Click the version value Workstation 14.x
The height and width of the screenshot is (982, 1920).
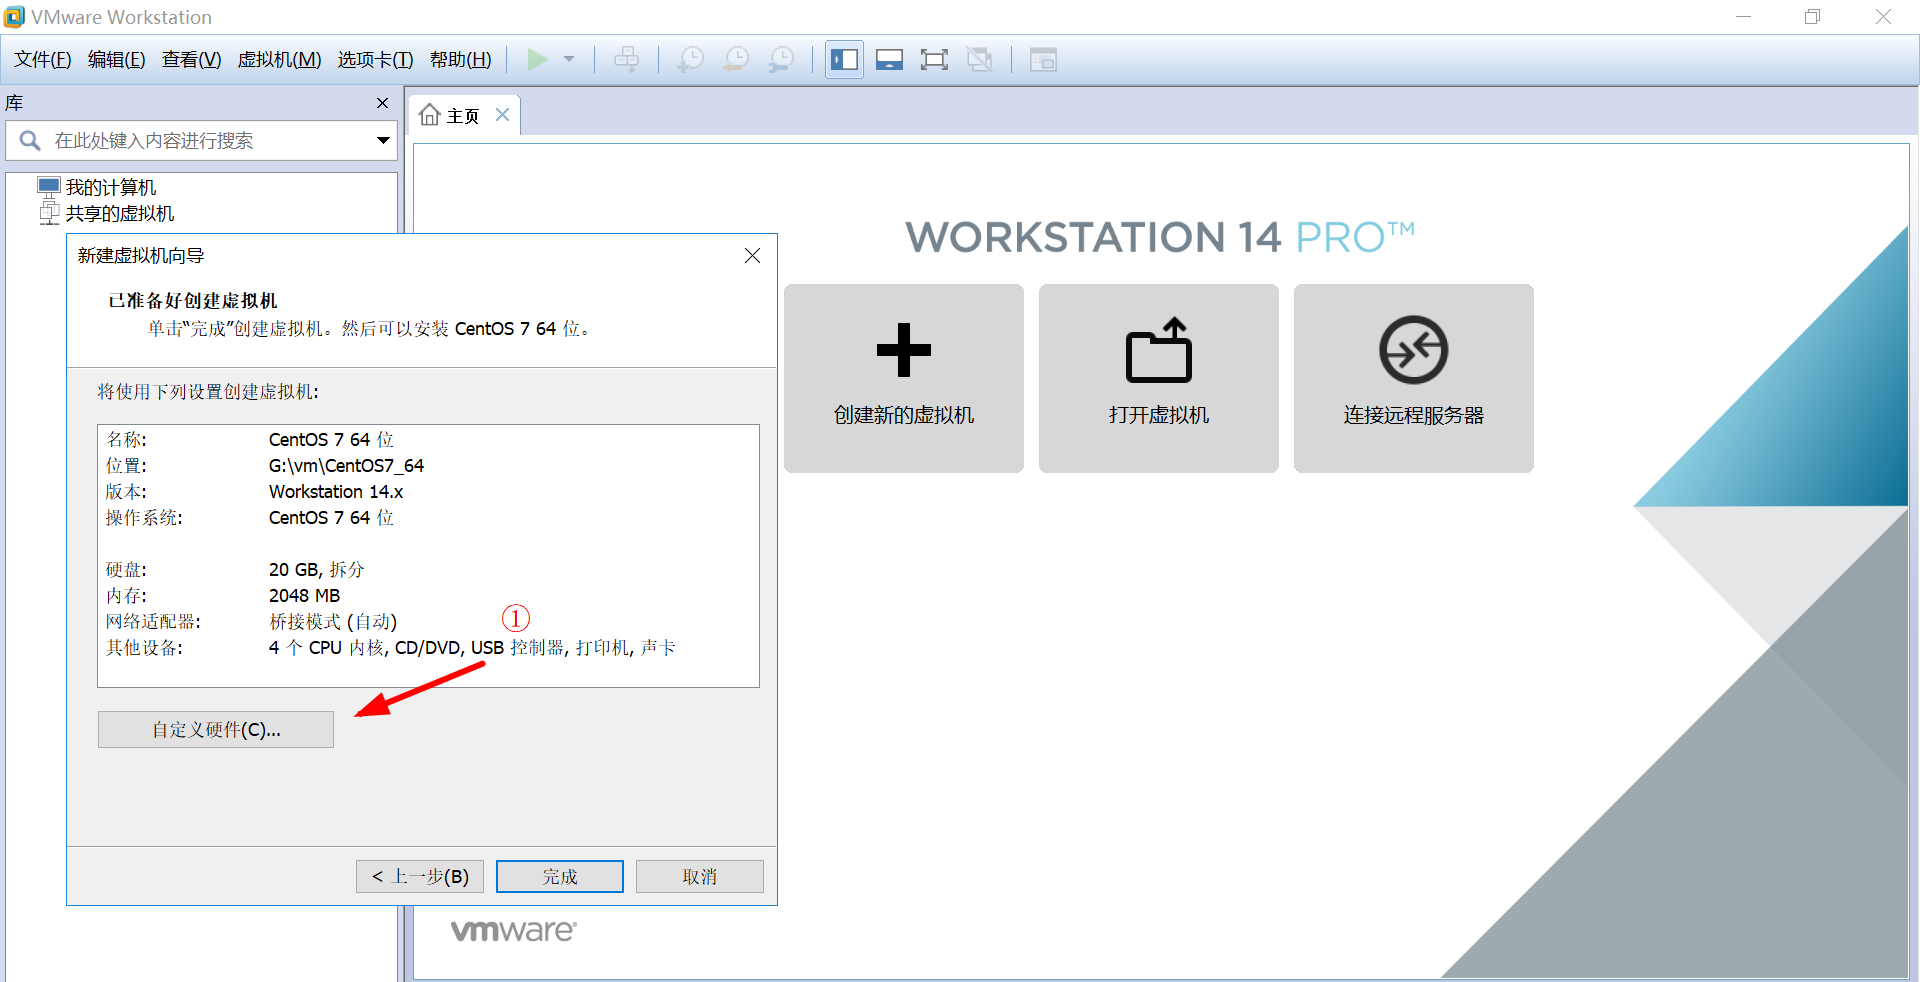click(336, 492)
